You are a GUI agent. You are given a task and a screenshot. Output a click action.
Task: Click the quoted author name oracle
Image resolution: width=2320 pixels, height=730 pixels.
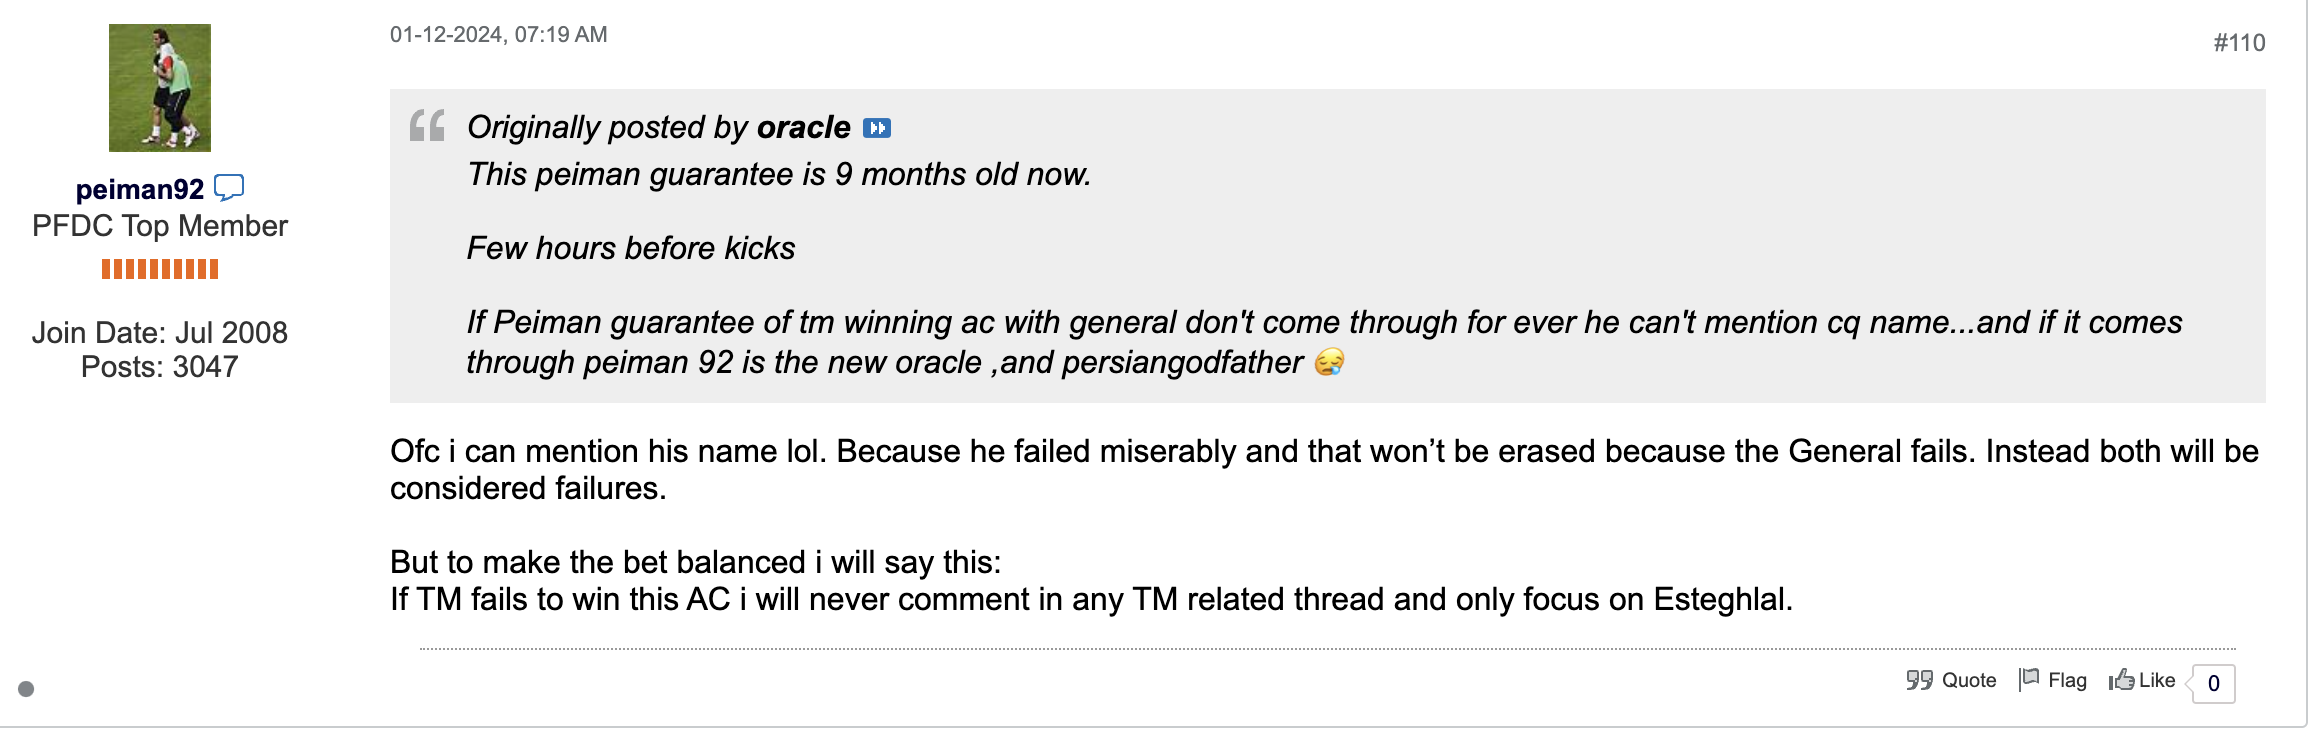[x=803, y=127]
